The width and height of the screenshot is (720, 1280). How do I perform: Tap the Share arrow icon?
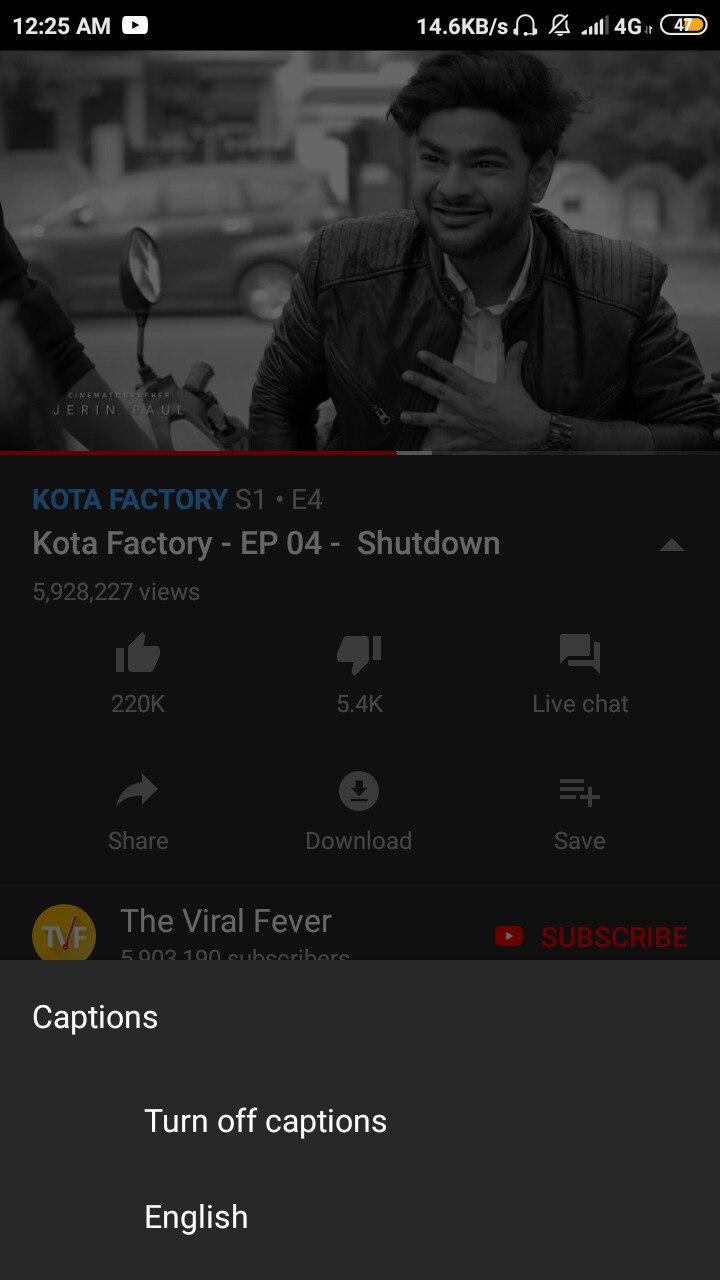pyautogui.click(x=138, y=792)
